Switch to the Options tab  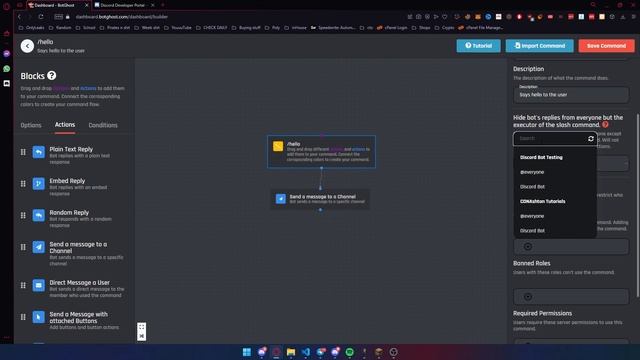[31, 125]
